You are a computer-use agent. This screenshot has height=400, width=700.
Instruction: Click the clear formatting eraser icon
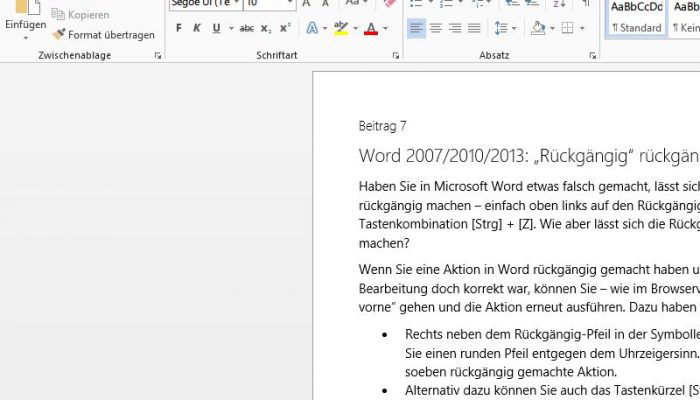(390, 4)
